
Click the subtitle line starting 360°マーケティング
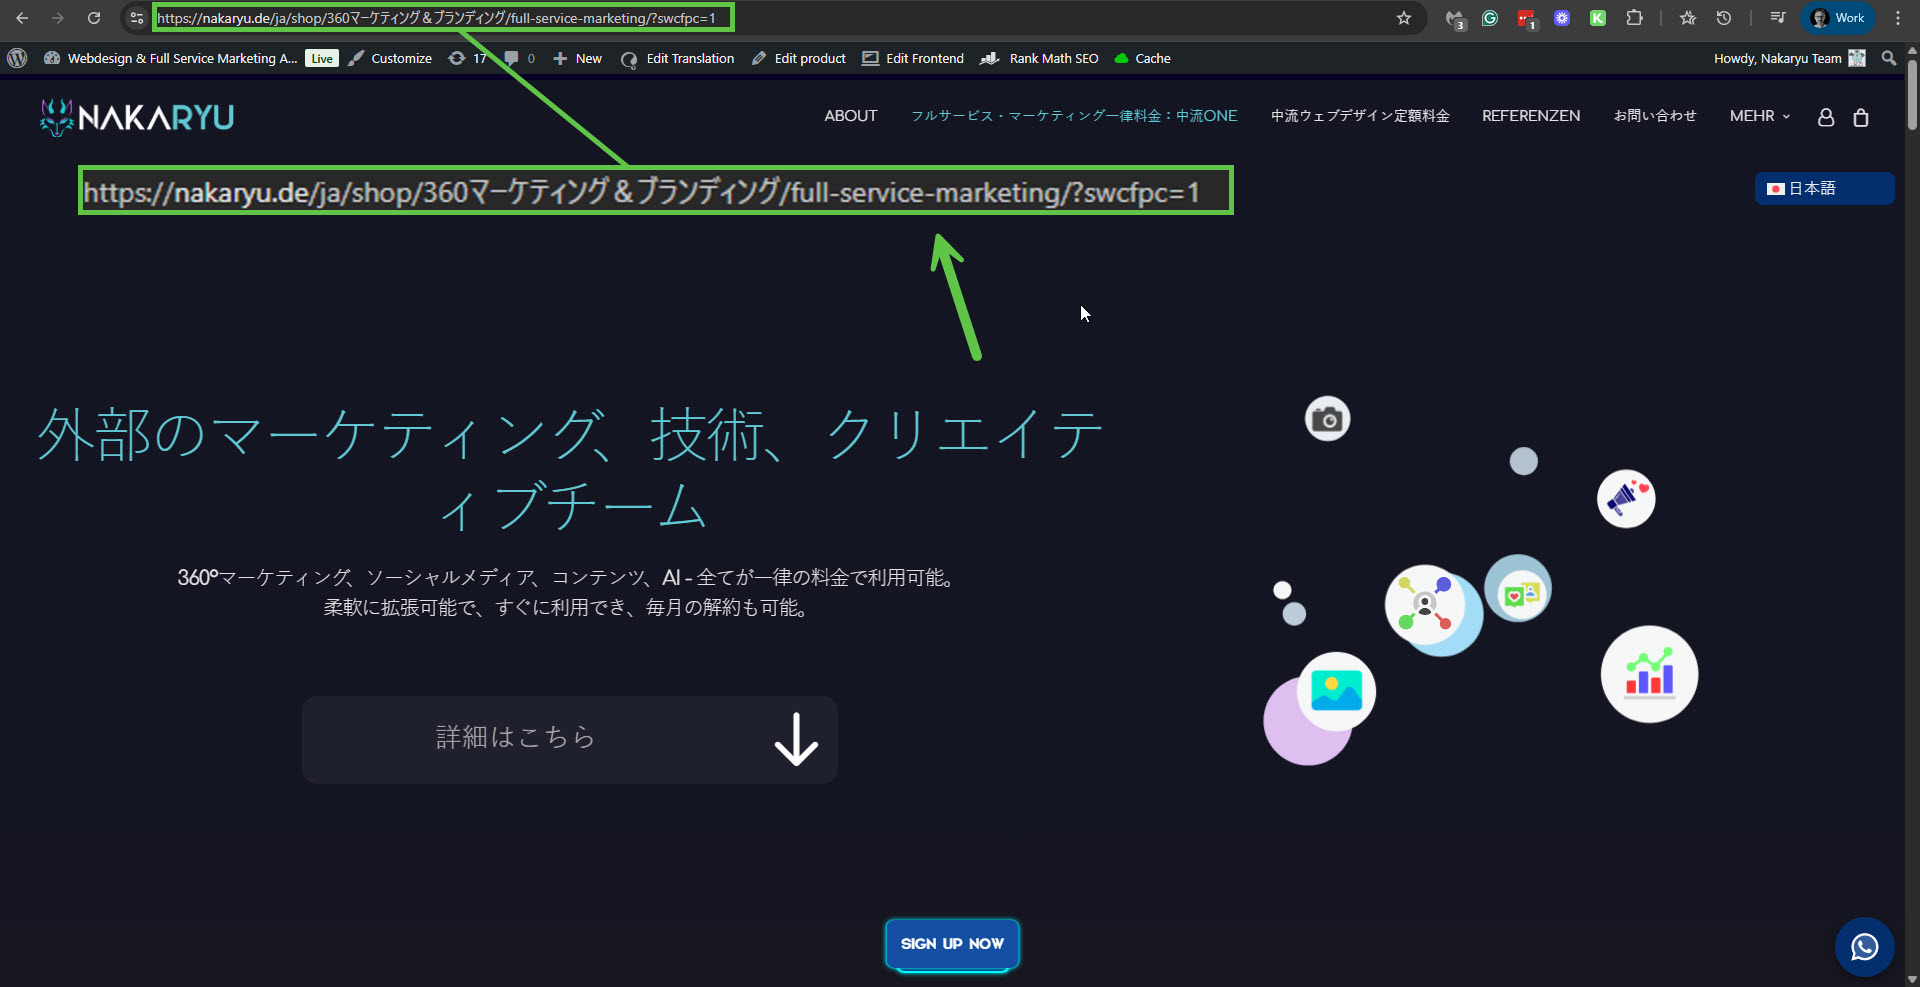pyautogui.click(x=570, y=577)
